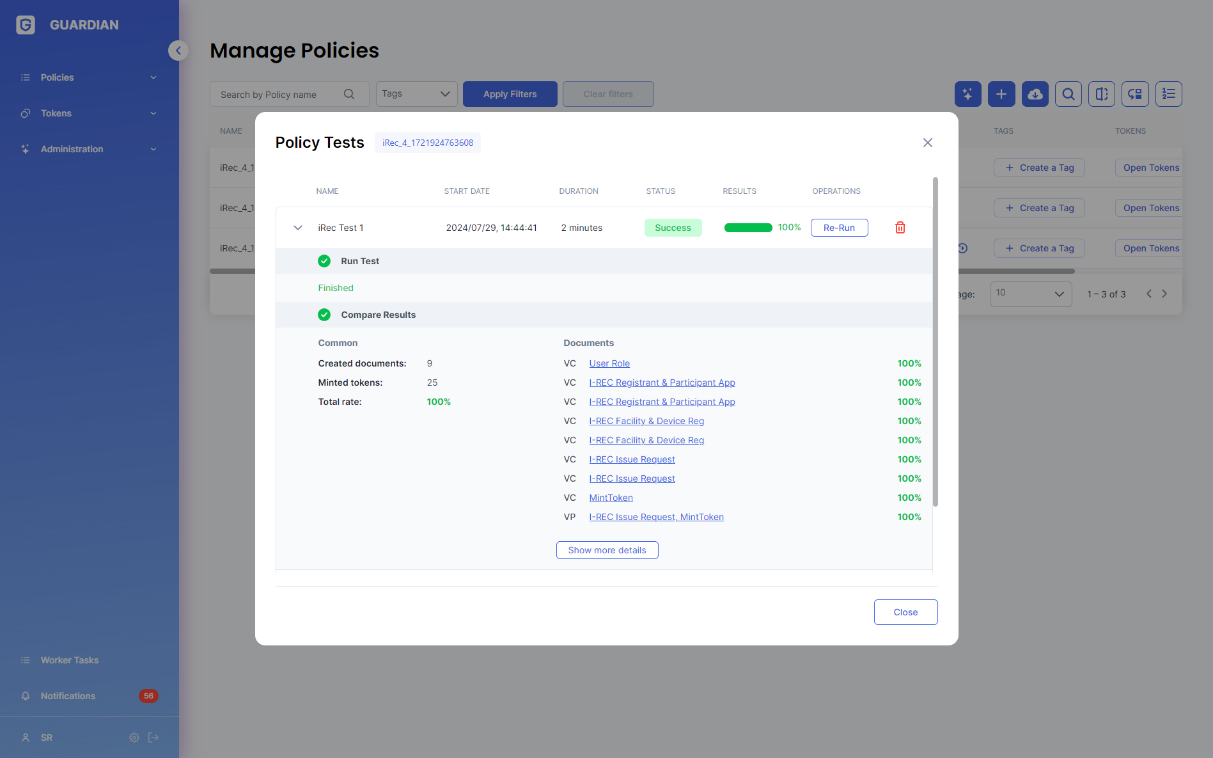1213x758 pixels.
Task: Click the AI sparkles toolbar icon
Action: click(x=968, y=94)
